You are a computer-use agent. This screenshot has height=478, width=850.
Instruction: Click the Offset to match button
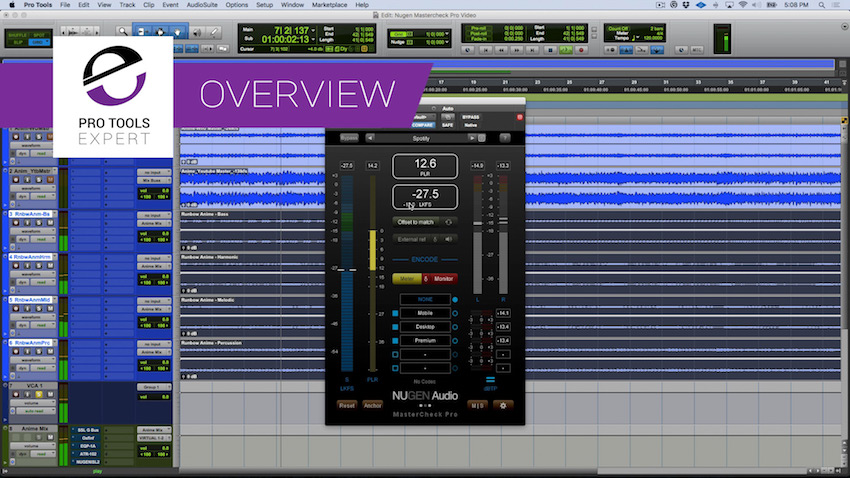click(x=416, y=222)
